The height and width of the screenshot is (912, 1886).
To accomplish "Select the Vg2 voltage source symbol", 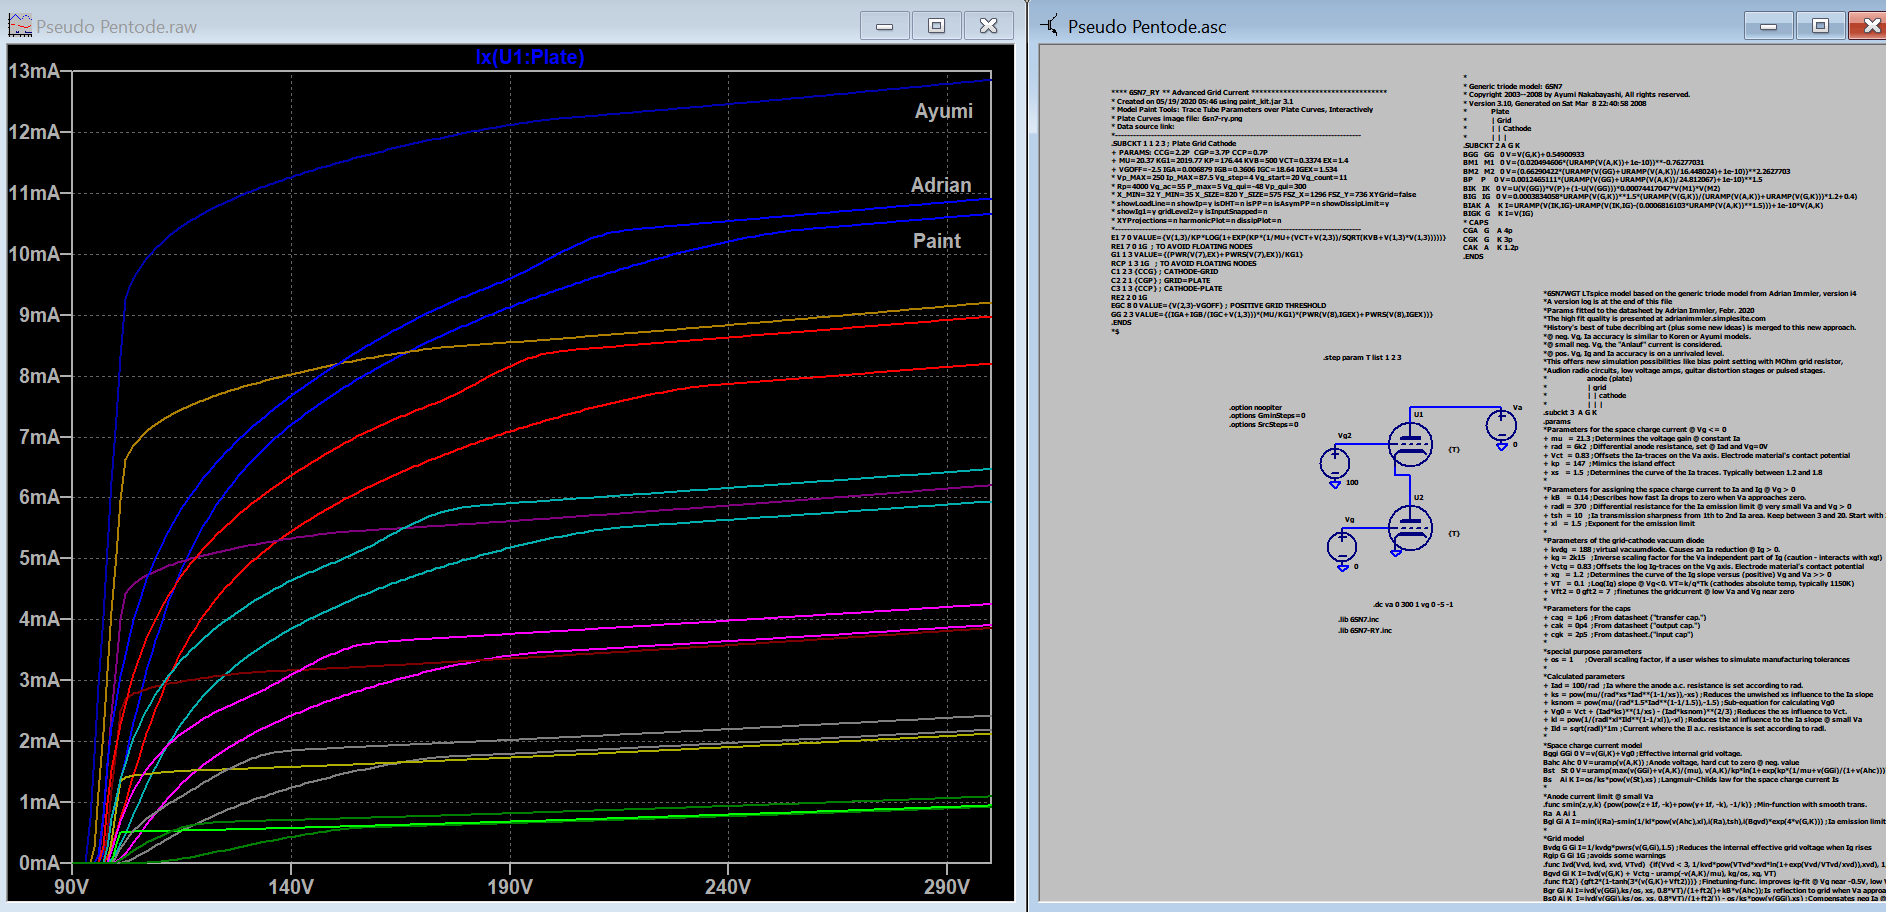I will 1335,463.
